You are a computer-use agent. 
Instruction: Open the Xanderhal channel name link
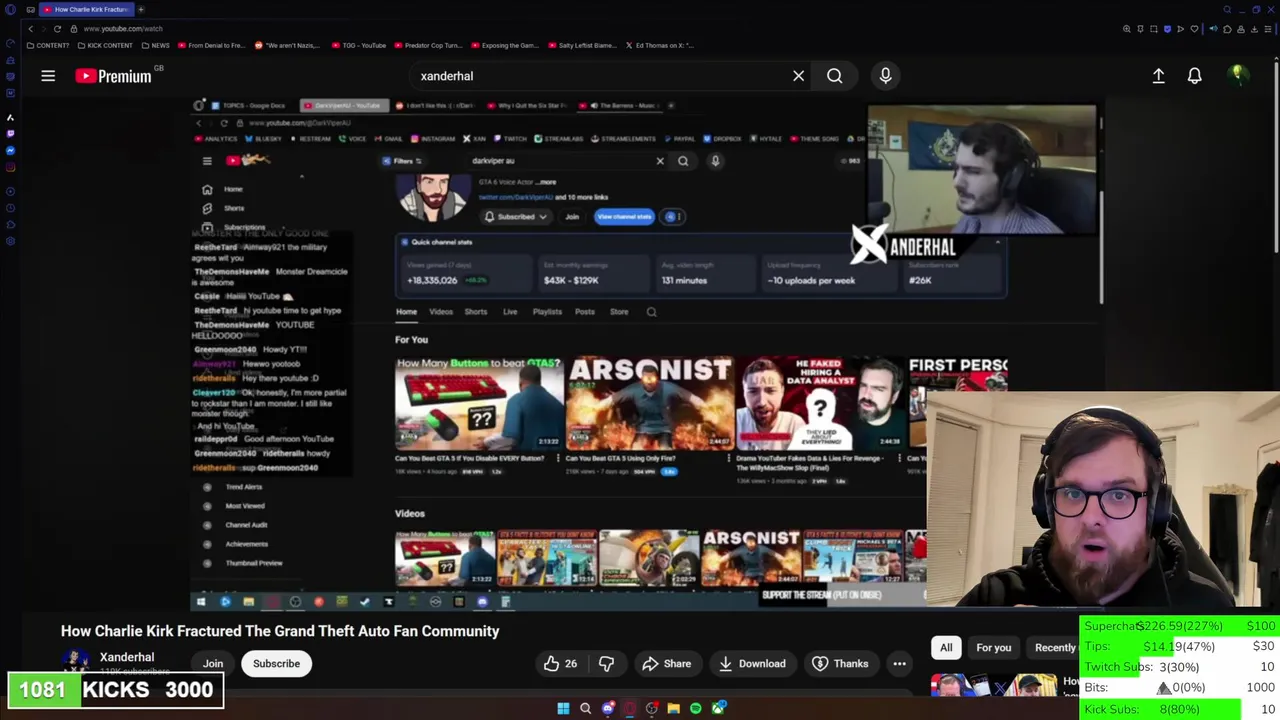127,657
